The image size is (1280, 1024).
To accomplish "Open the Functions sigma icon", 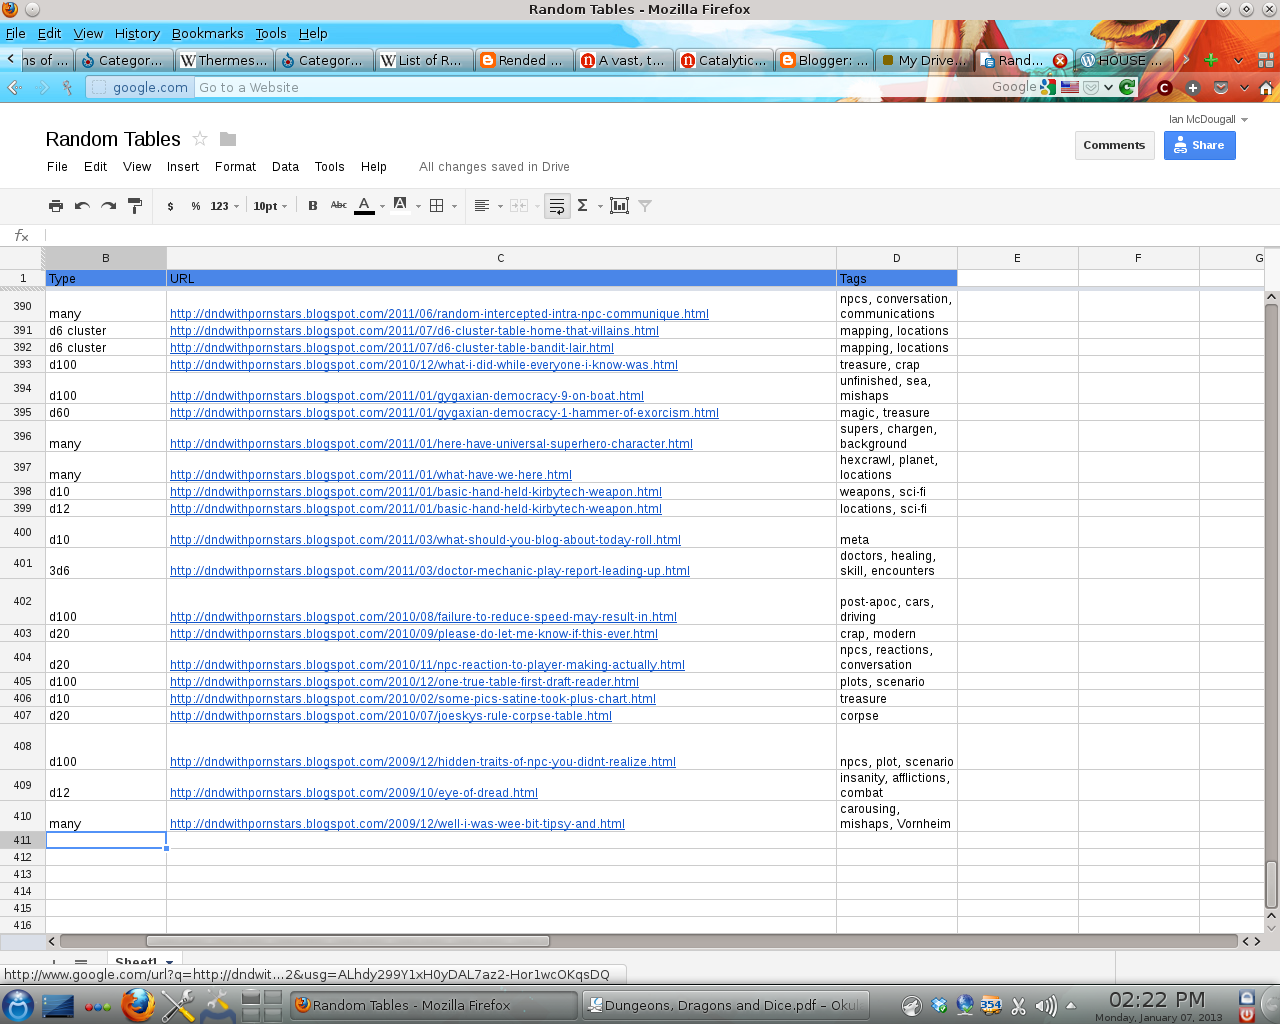I will click(582, 206).
